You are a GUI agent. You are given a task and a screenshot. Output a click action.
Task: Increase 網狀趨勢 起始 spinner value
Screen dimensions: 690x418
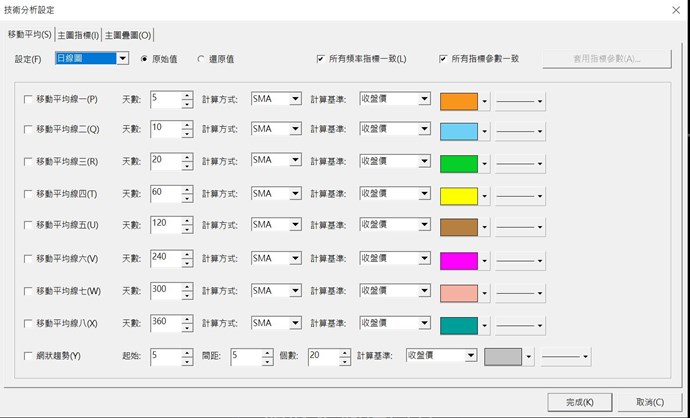(x=187, y=351)
